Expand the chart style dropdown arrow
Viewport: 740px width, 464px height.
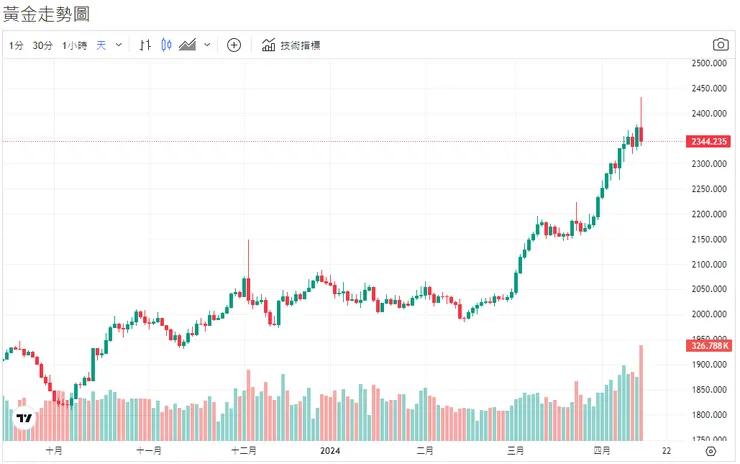(207, 45)
